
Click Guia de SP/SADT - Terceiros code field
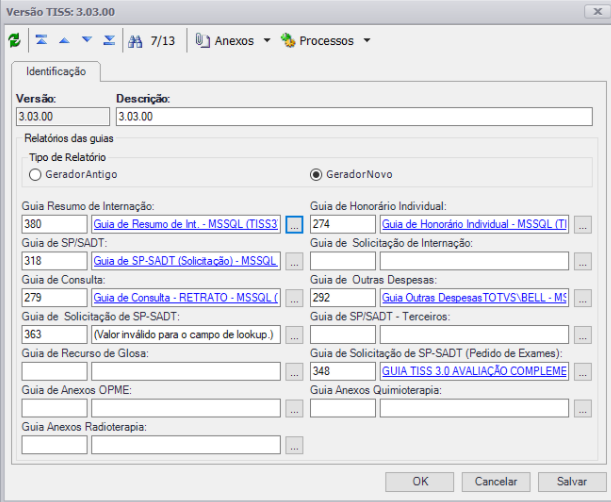click(343, 334)
